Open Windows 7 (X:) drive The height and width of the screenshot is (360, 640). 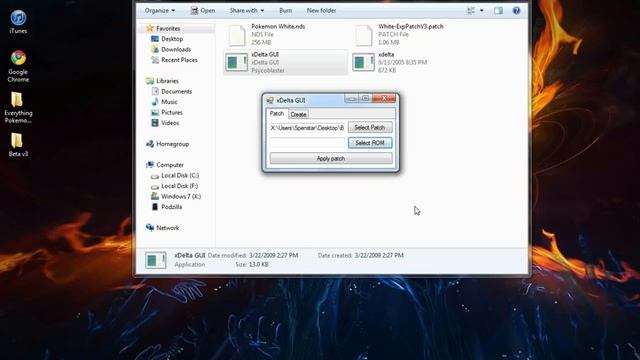coord(181,196)
